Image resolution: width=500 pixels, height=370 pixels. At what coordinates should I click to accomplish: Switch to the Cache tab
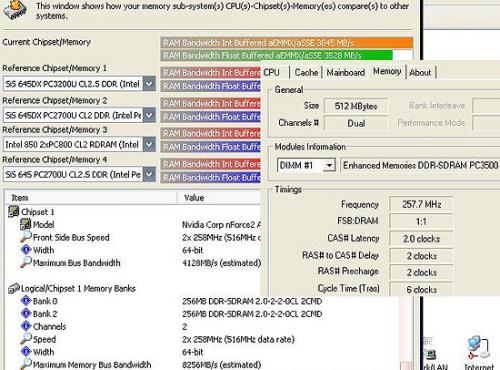tap(306, 72)
